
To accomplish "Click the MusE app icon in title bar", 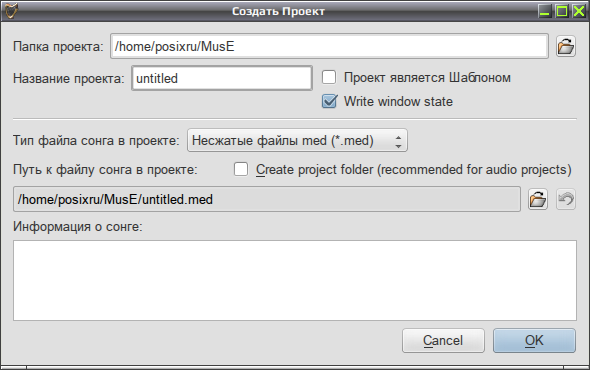I will pyautogui.click(x=11, y=11).
